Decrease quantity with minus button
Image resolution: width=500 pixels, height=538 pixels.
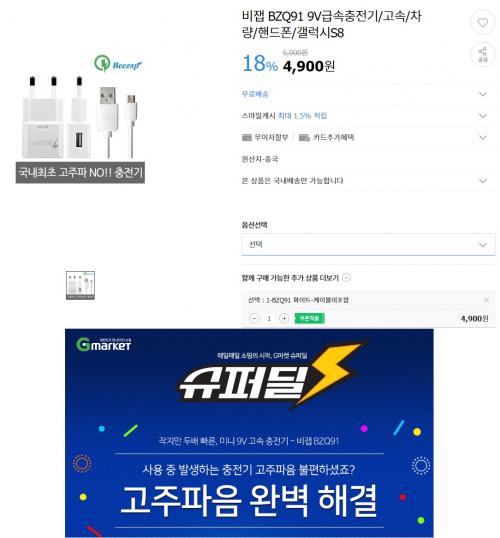pos(254,318)
